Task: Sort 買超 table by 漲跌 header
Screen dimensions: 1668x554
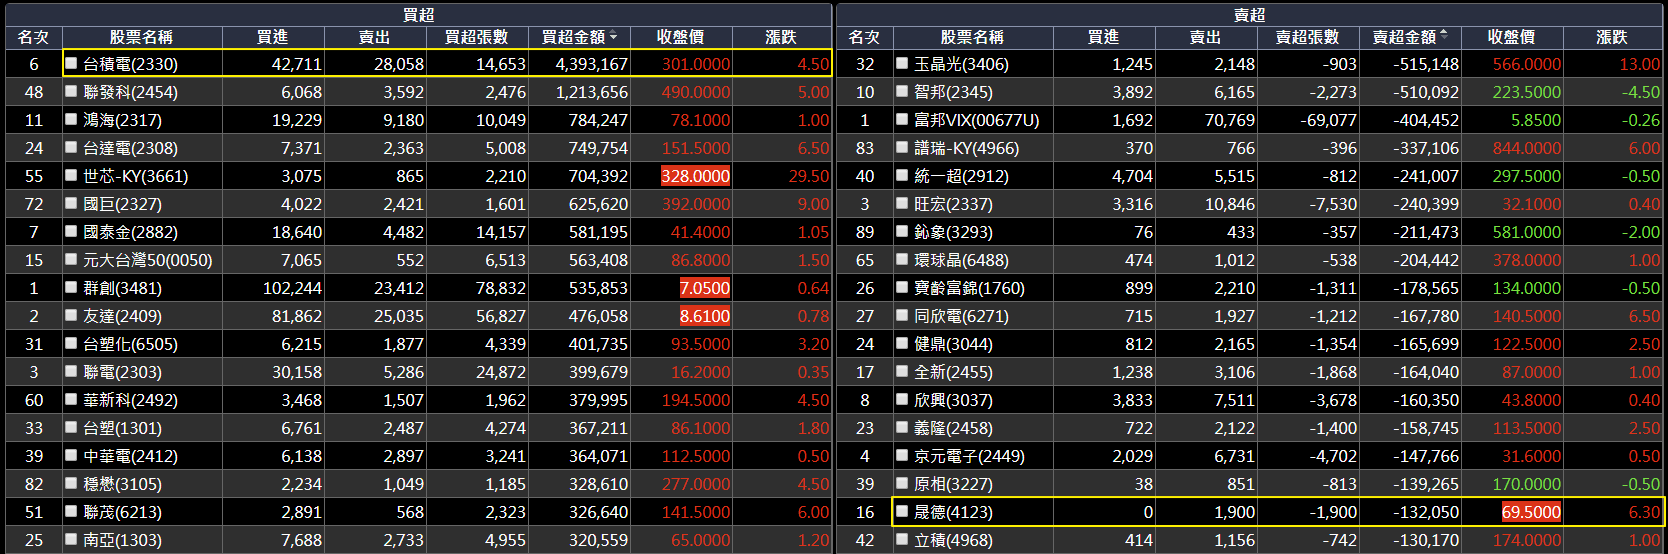Action: (x=781, y=37)
